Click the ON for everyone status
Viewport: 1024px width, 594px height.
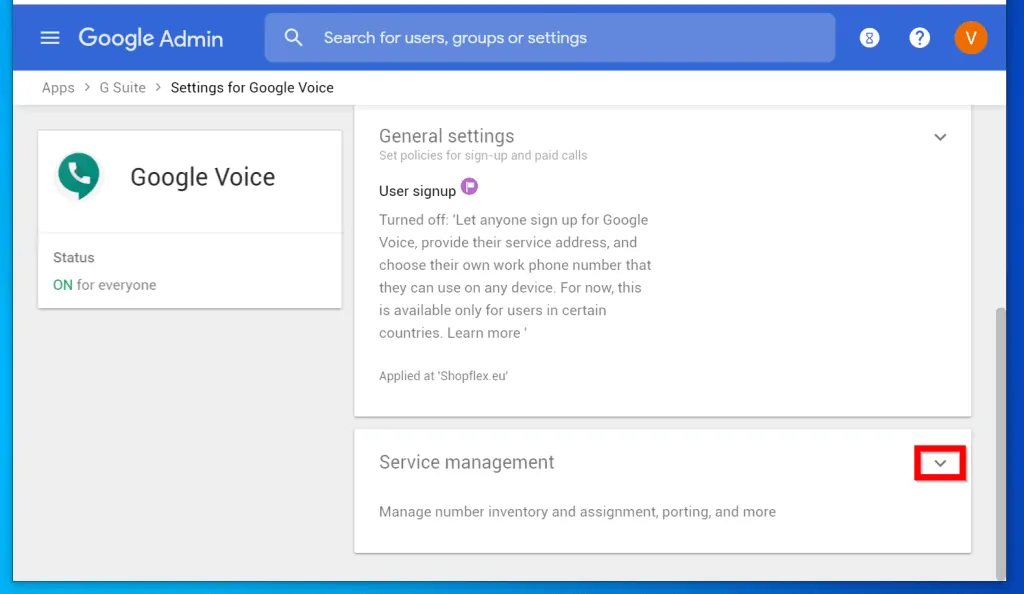pyautogui.click(x=105, y=285)
